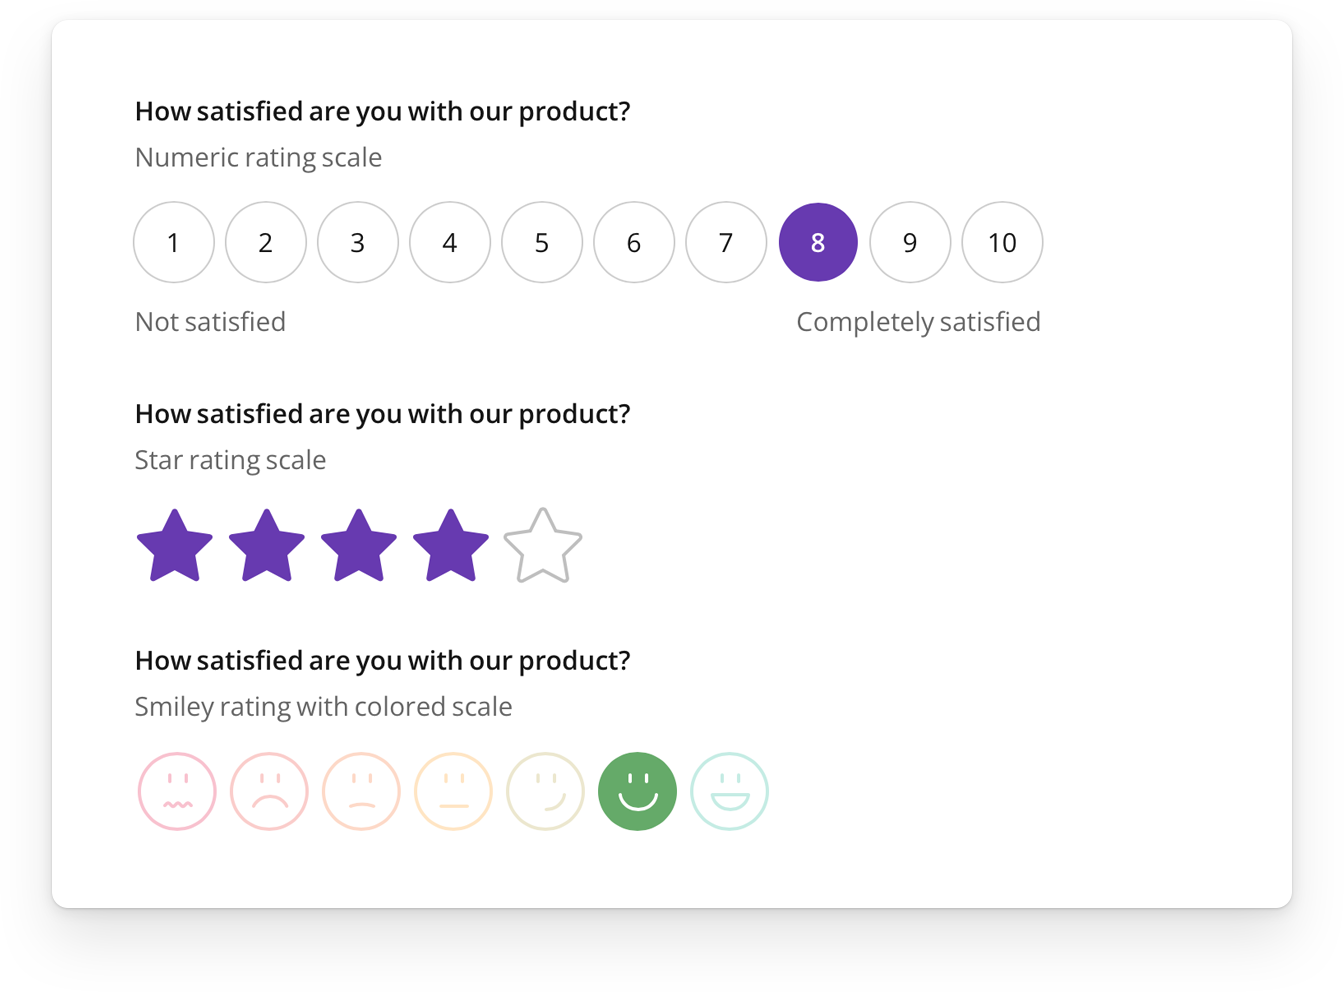Image resolution: width=1344 pixels, height=992 pixels.
Task: Select the squiggly-mouth worst smiley
Action: point(177,791)
